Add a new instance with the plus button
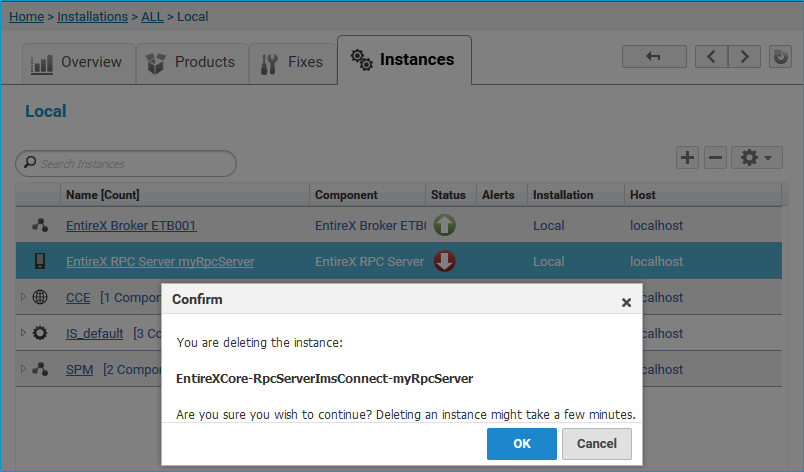The width and height of the screenshot is (804, 472). (688, 158)
